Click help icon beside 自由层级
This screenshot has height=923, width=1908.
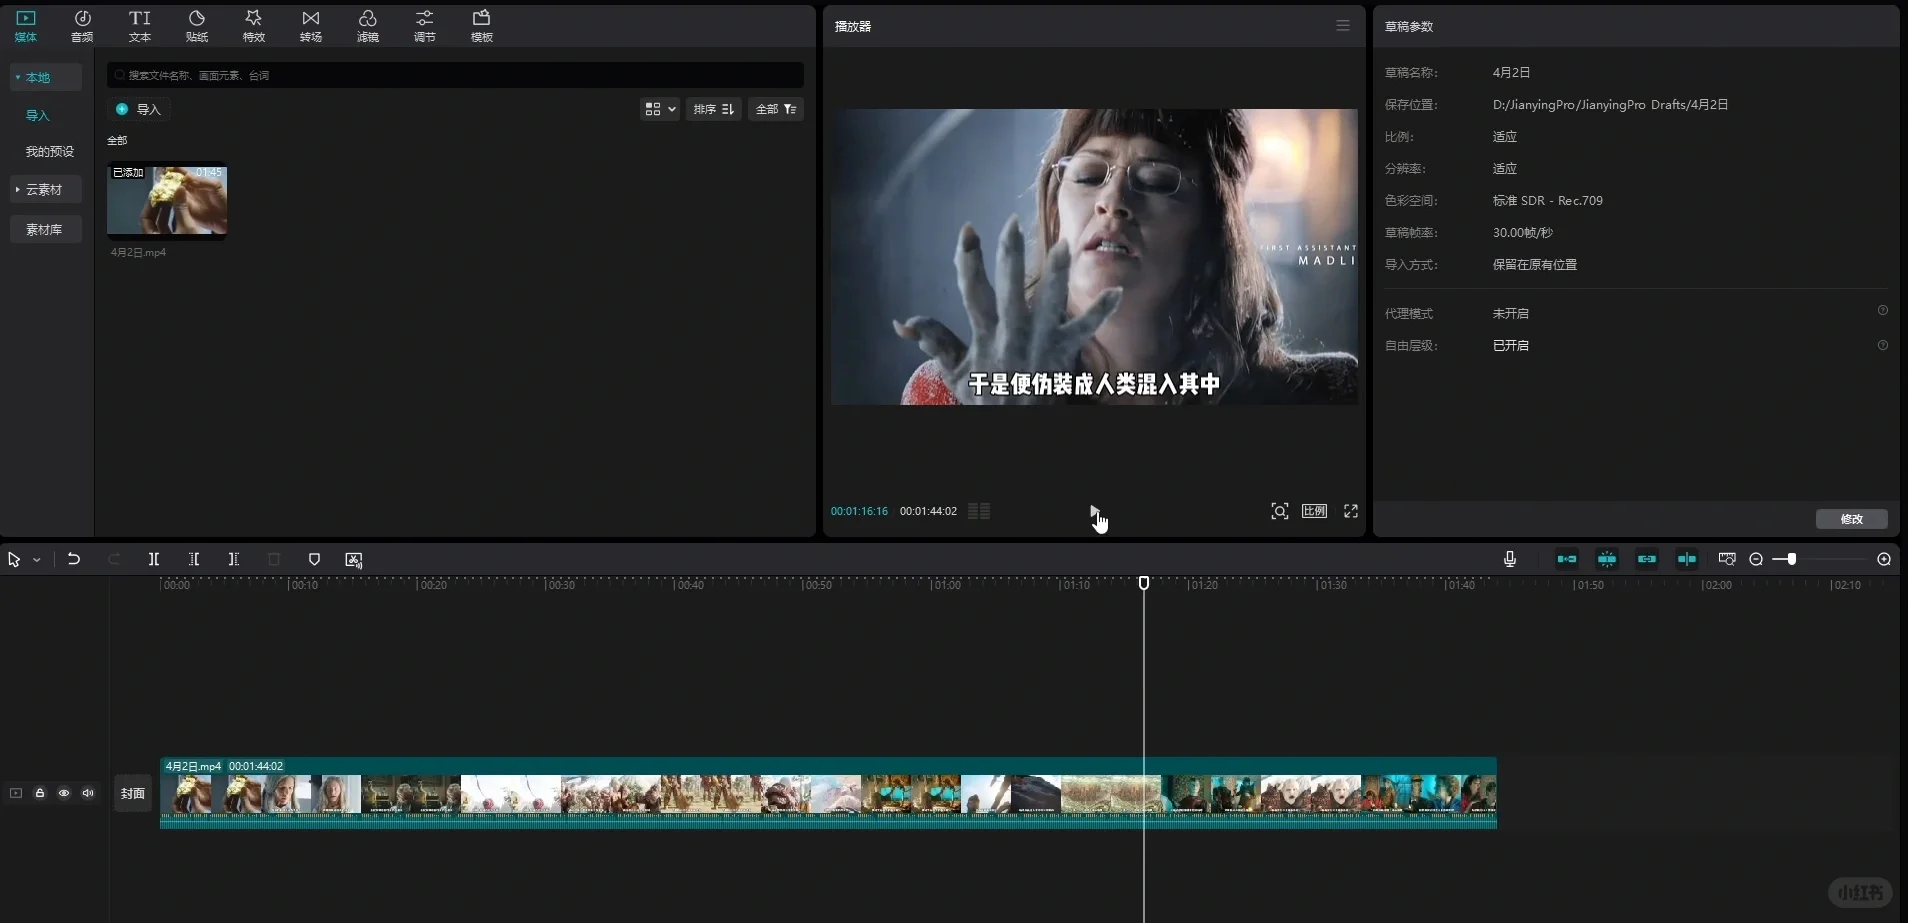coord(1883,345)
